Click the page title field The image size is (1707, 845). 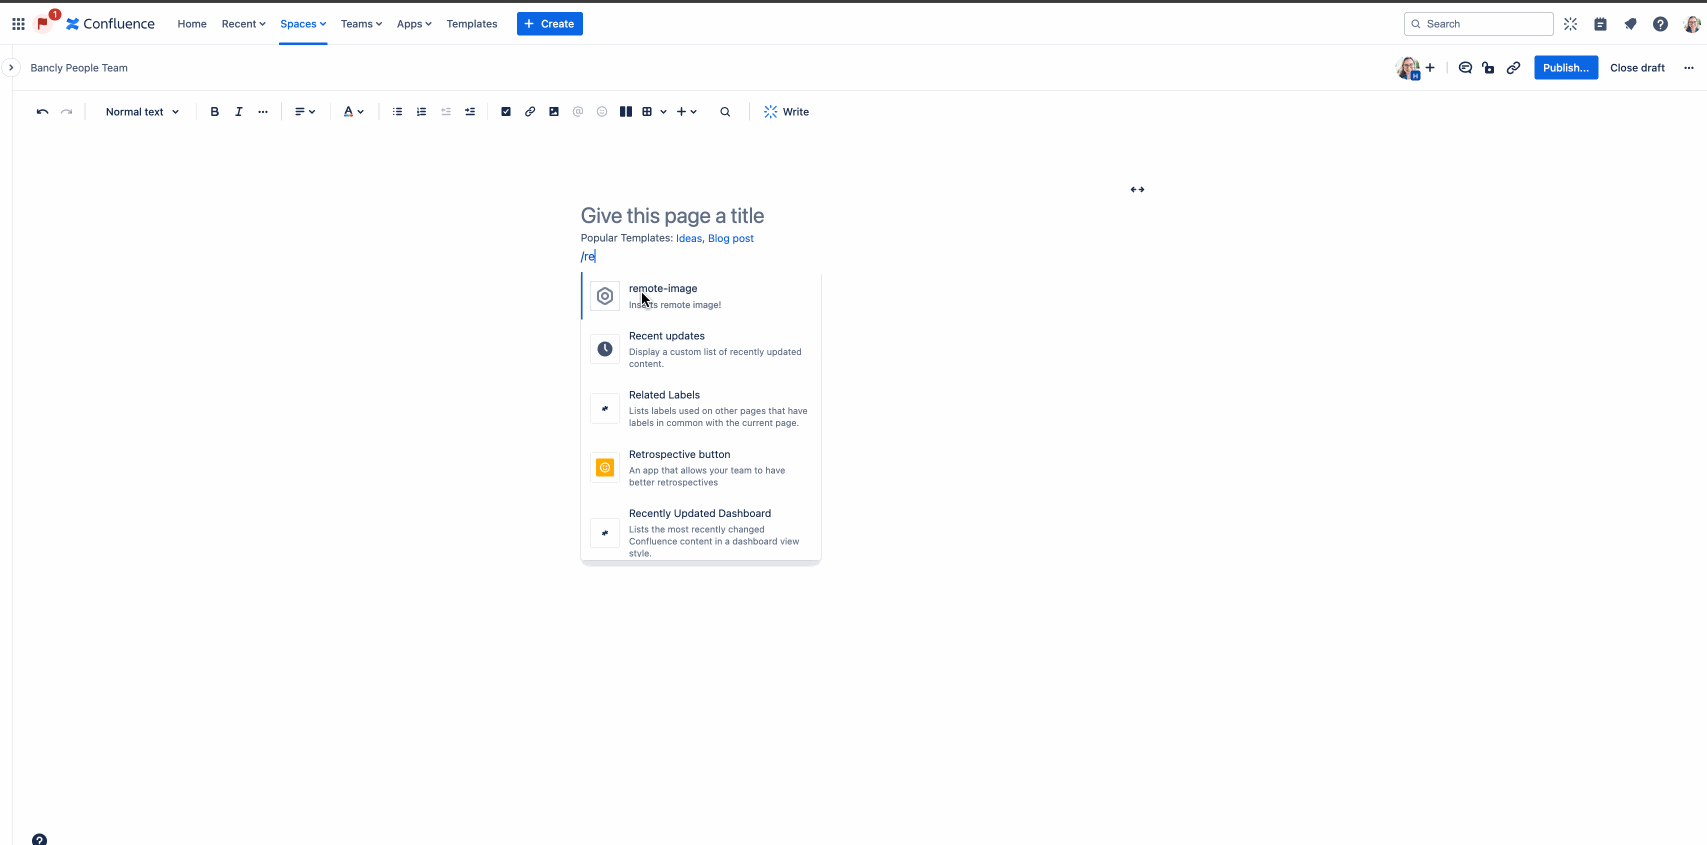(x=672, y=216)
